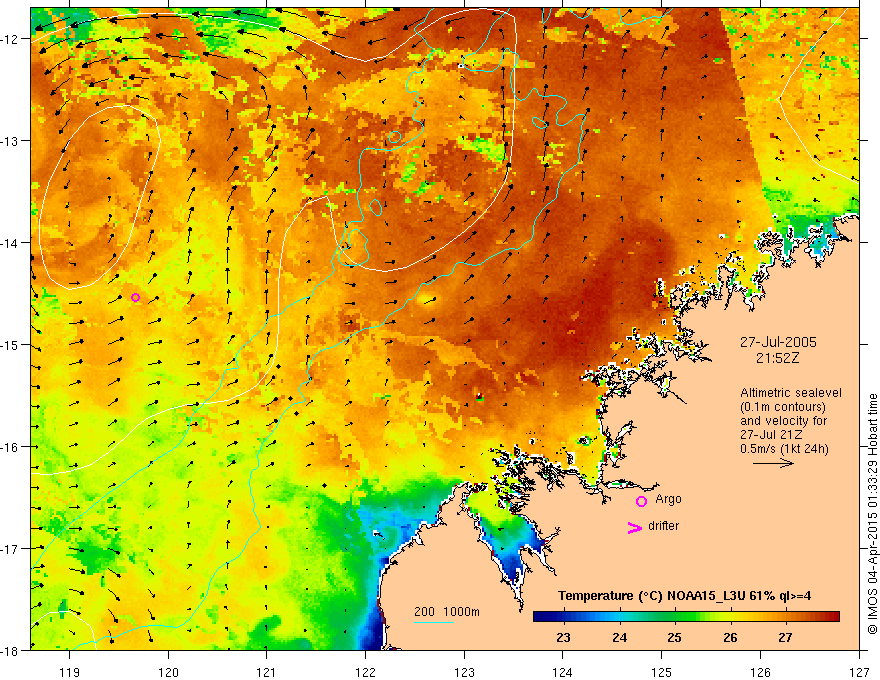Click the 'Temperature (°C) NOAA15_L3U 61% ql>=4' title

(x=684, y=596)
